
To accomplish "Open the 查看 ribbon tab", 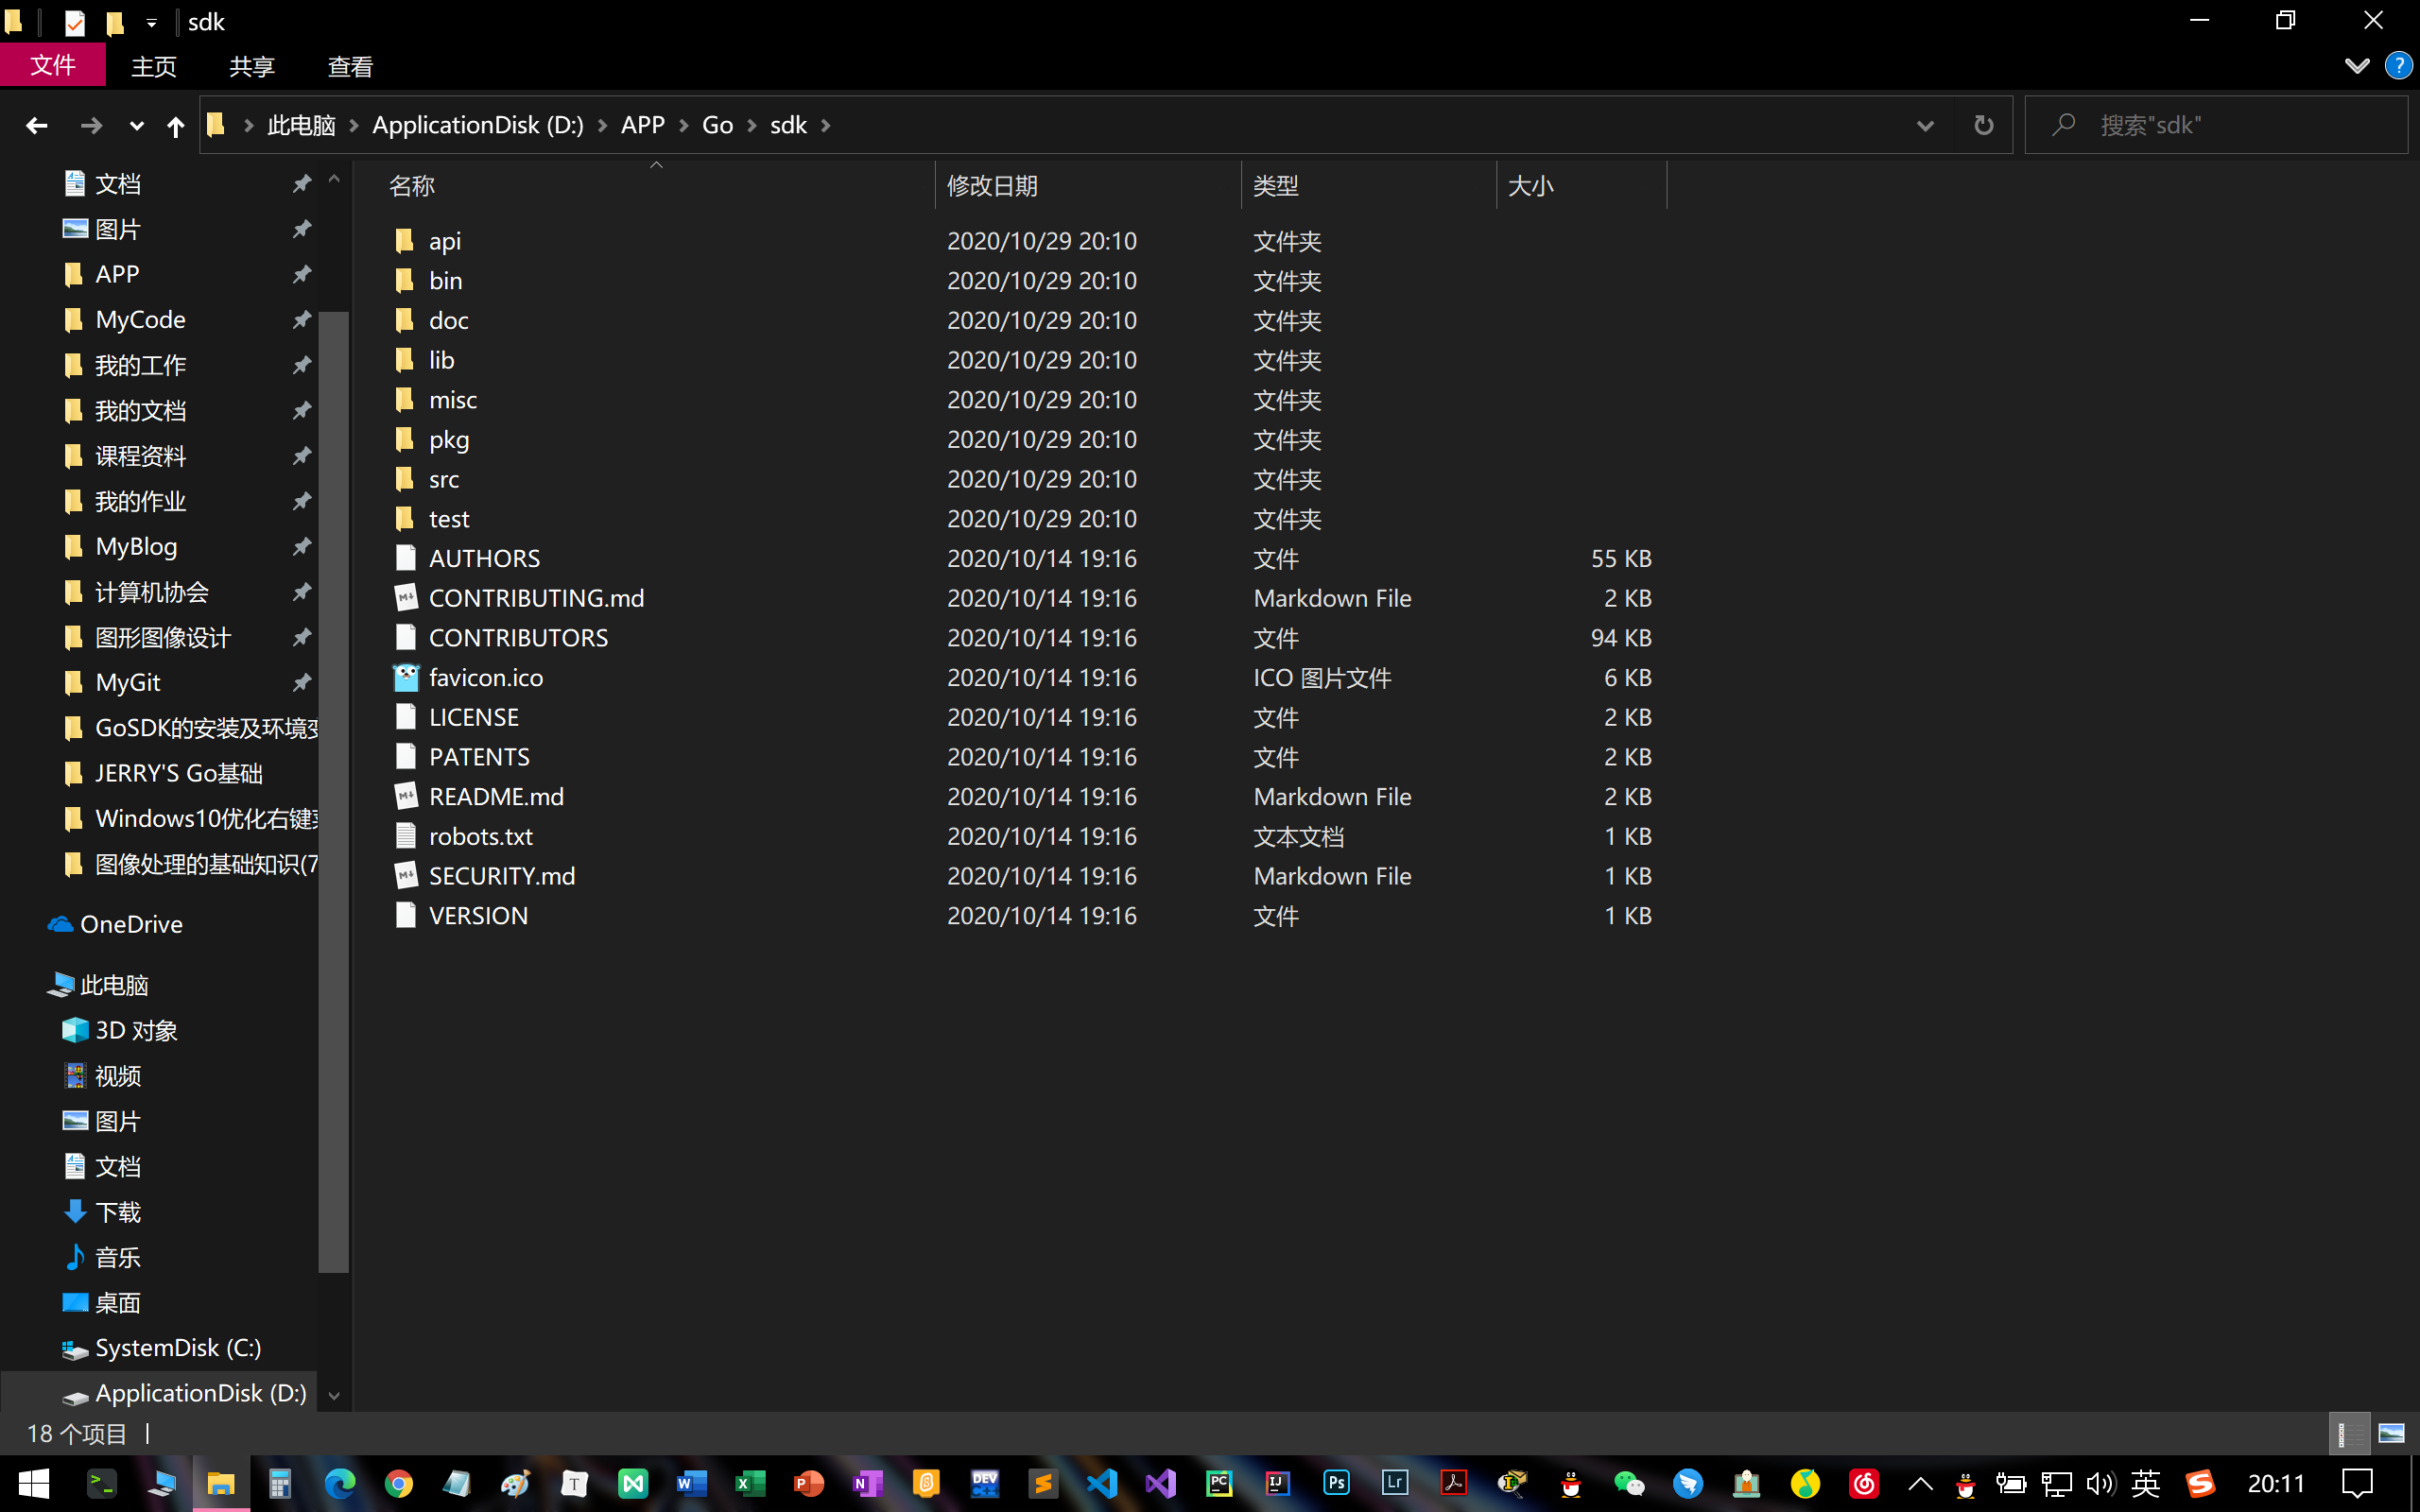I will (350, 66).
